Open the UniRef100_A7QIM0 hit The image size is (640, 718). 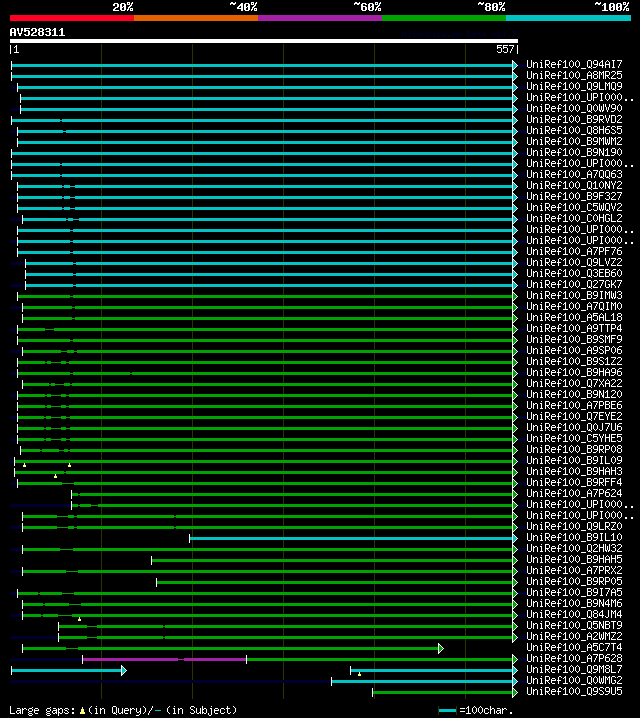click(574, 306)
